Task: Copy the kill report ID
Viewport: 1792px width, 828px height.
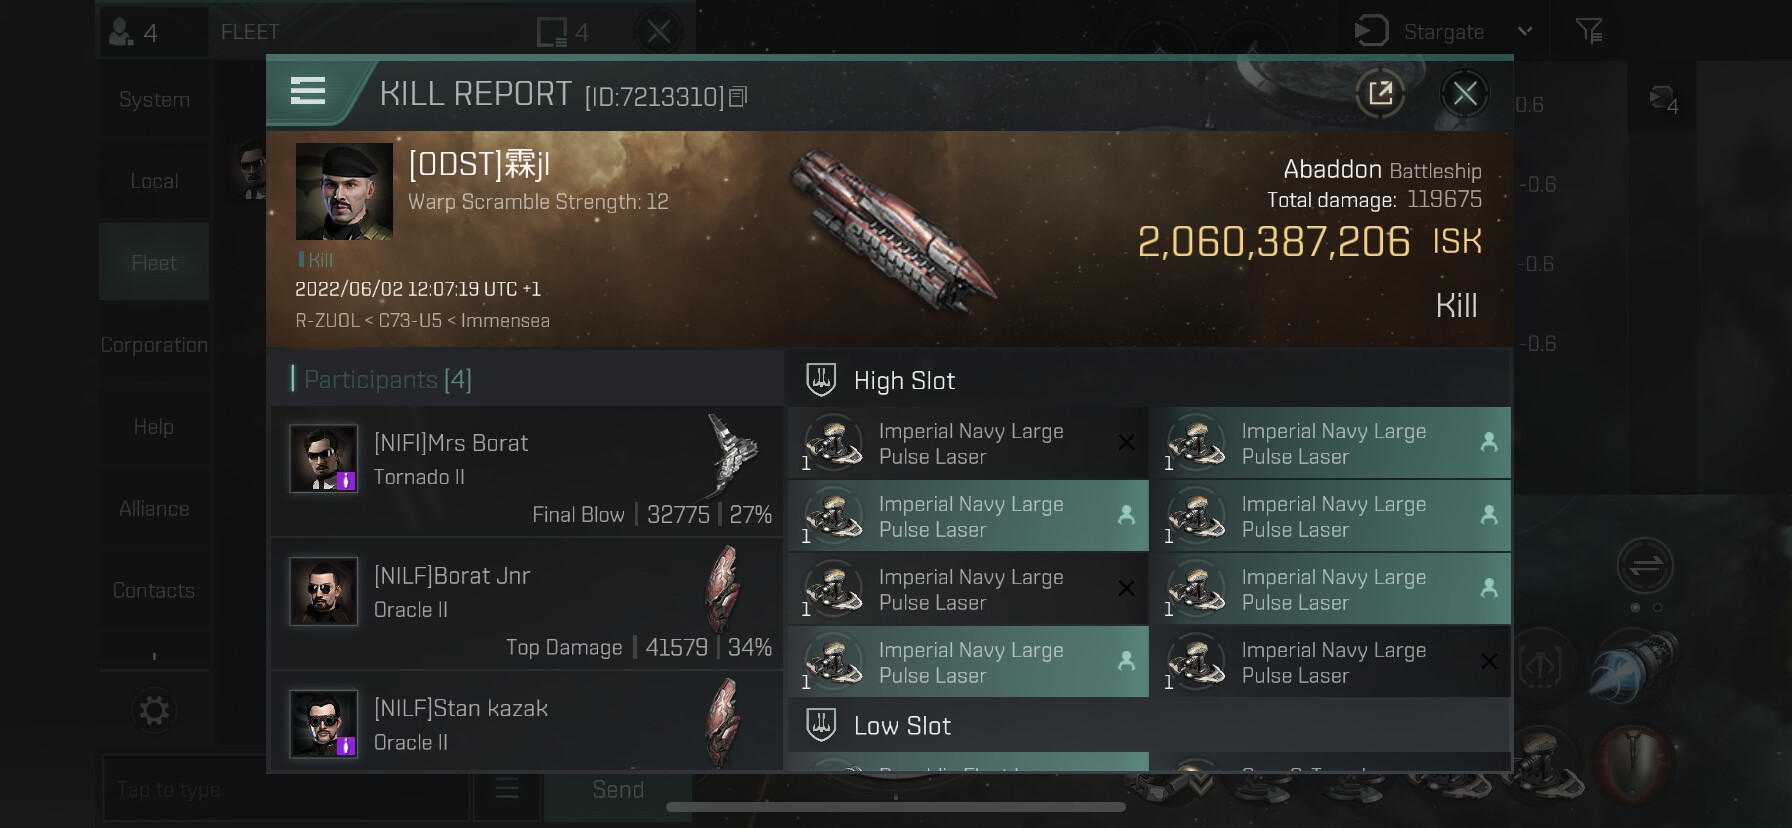Action: pyautogui.click(x=739, y=97)
